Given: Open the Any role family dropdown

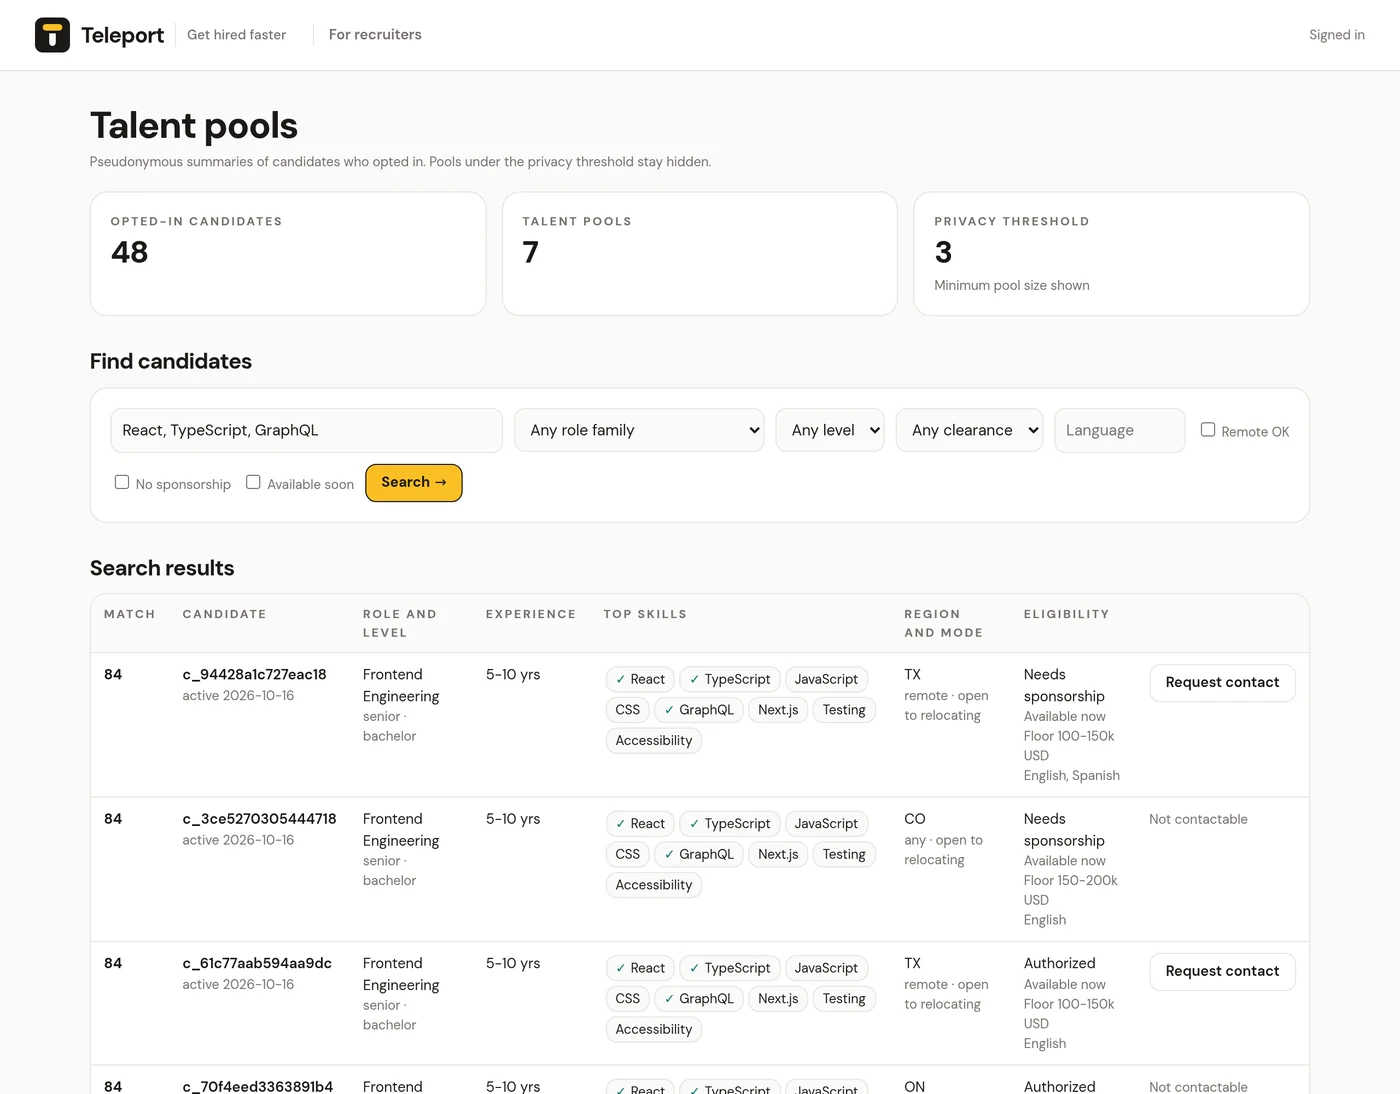Looking at the screenshot, I should point(639,430).
